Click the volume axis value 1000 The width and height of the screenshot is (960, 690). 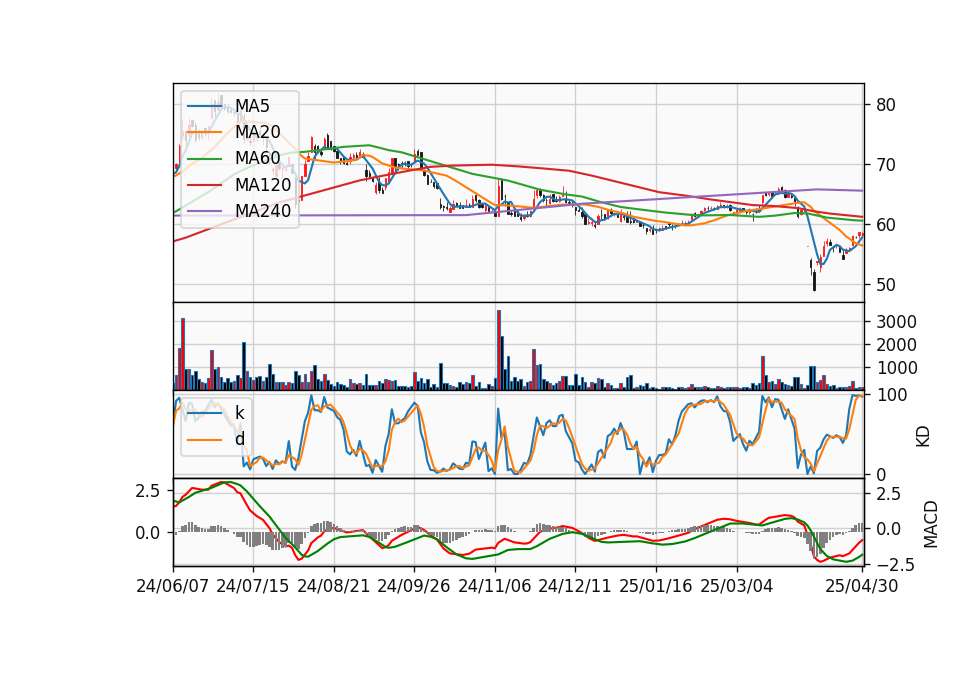pos(896,368)
